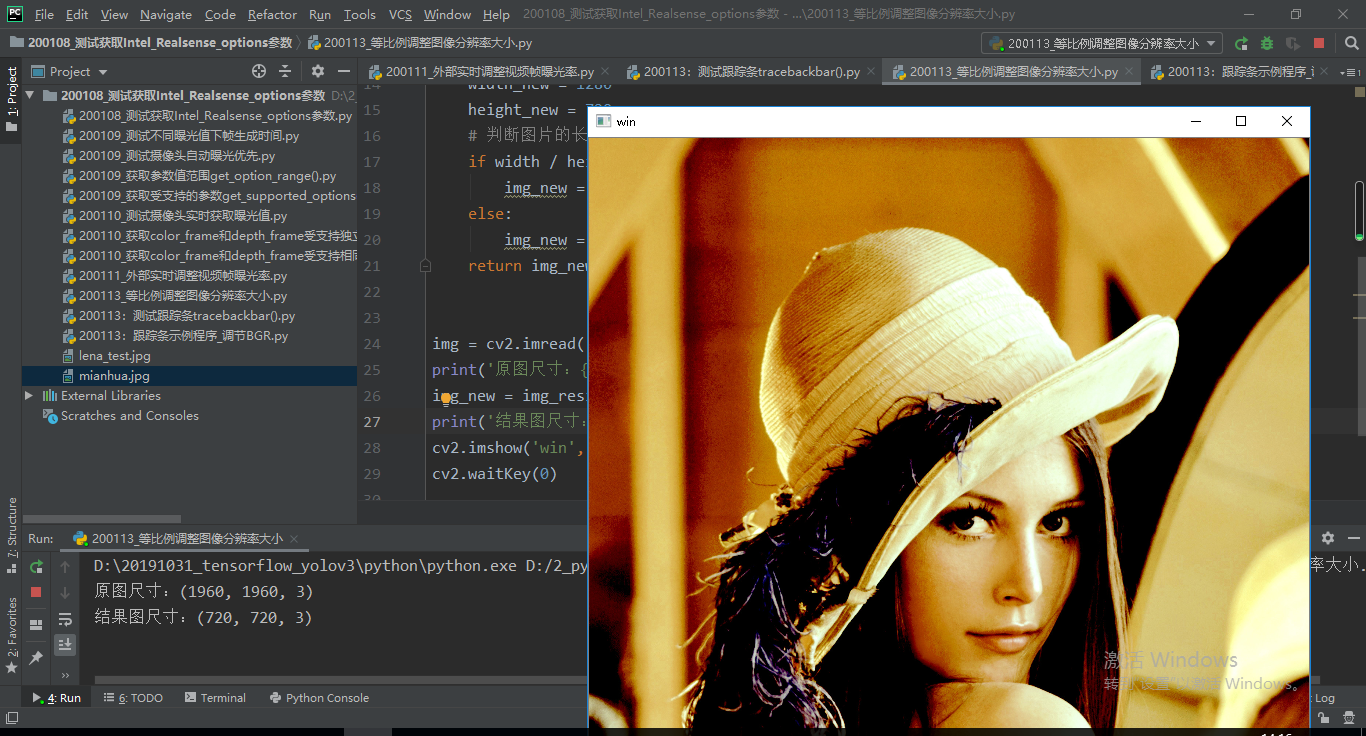This screenshot has width=1366, height=736.
Task: Open Search Everywhere magnifier icon
Action: pos(1351,43)
